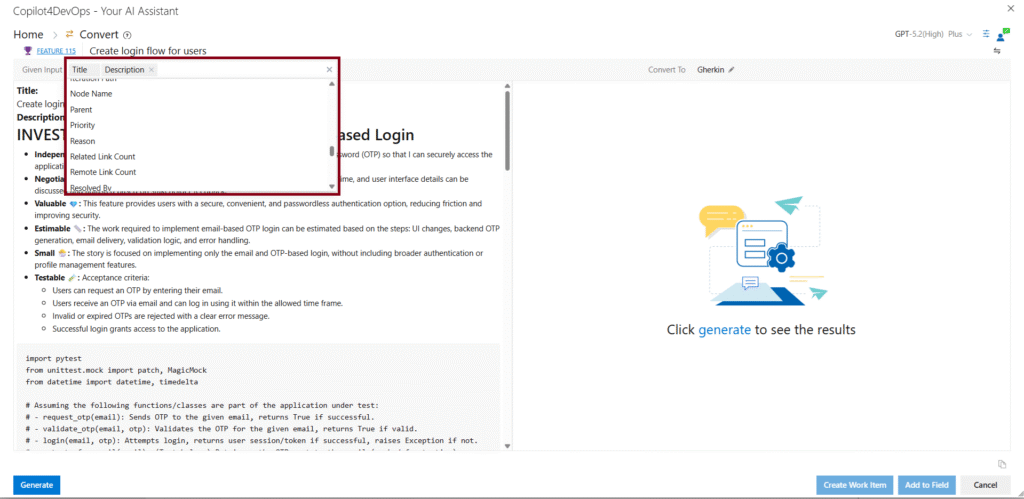Click the Add to Field button

tap(927, 485)
